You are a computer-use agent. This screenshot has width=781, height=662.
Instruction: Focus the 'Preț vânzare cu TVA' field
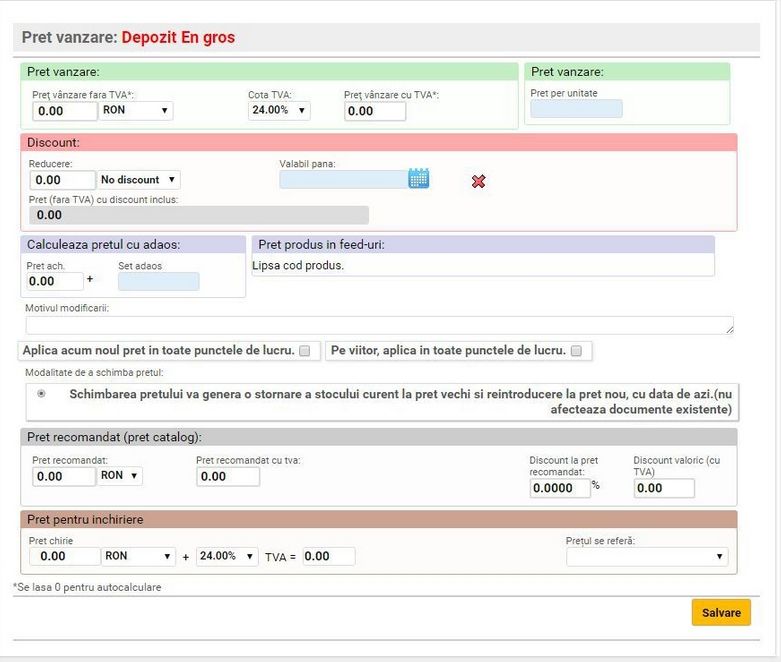[x=375, y=111]
